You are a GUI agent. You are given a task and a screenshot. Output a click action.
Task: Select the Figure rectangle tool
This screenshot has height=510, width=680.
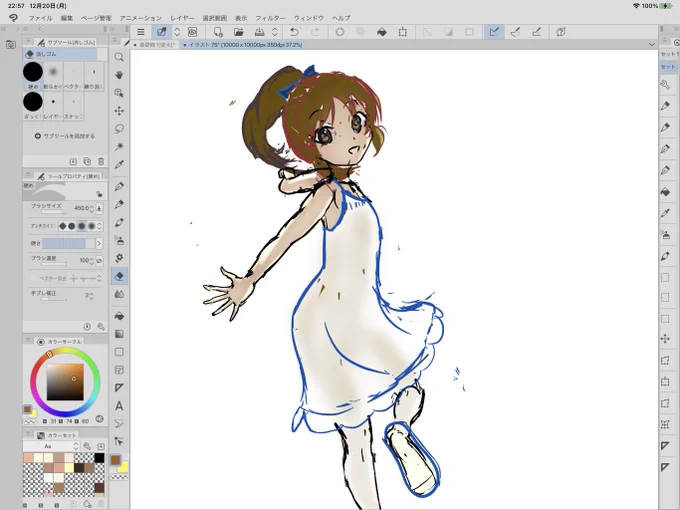point(119,352)
